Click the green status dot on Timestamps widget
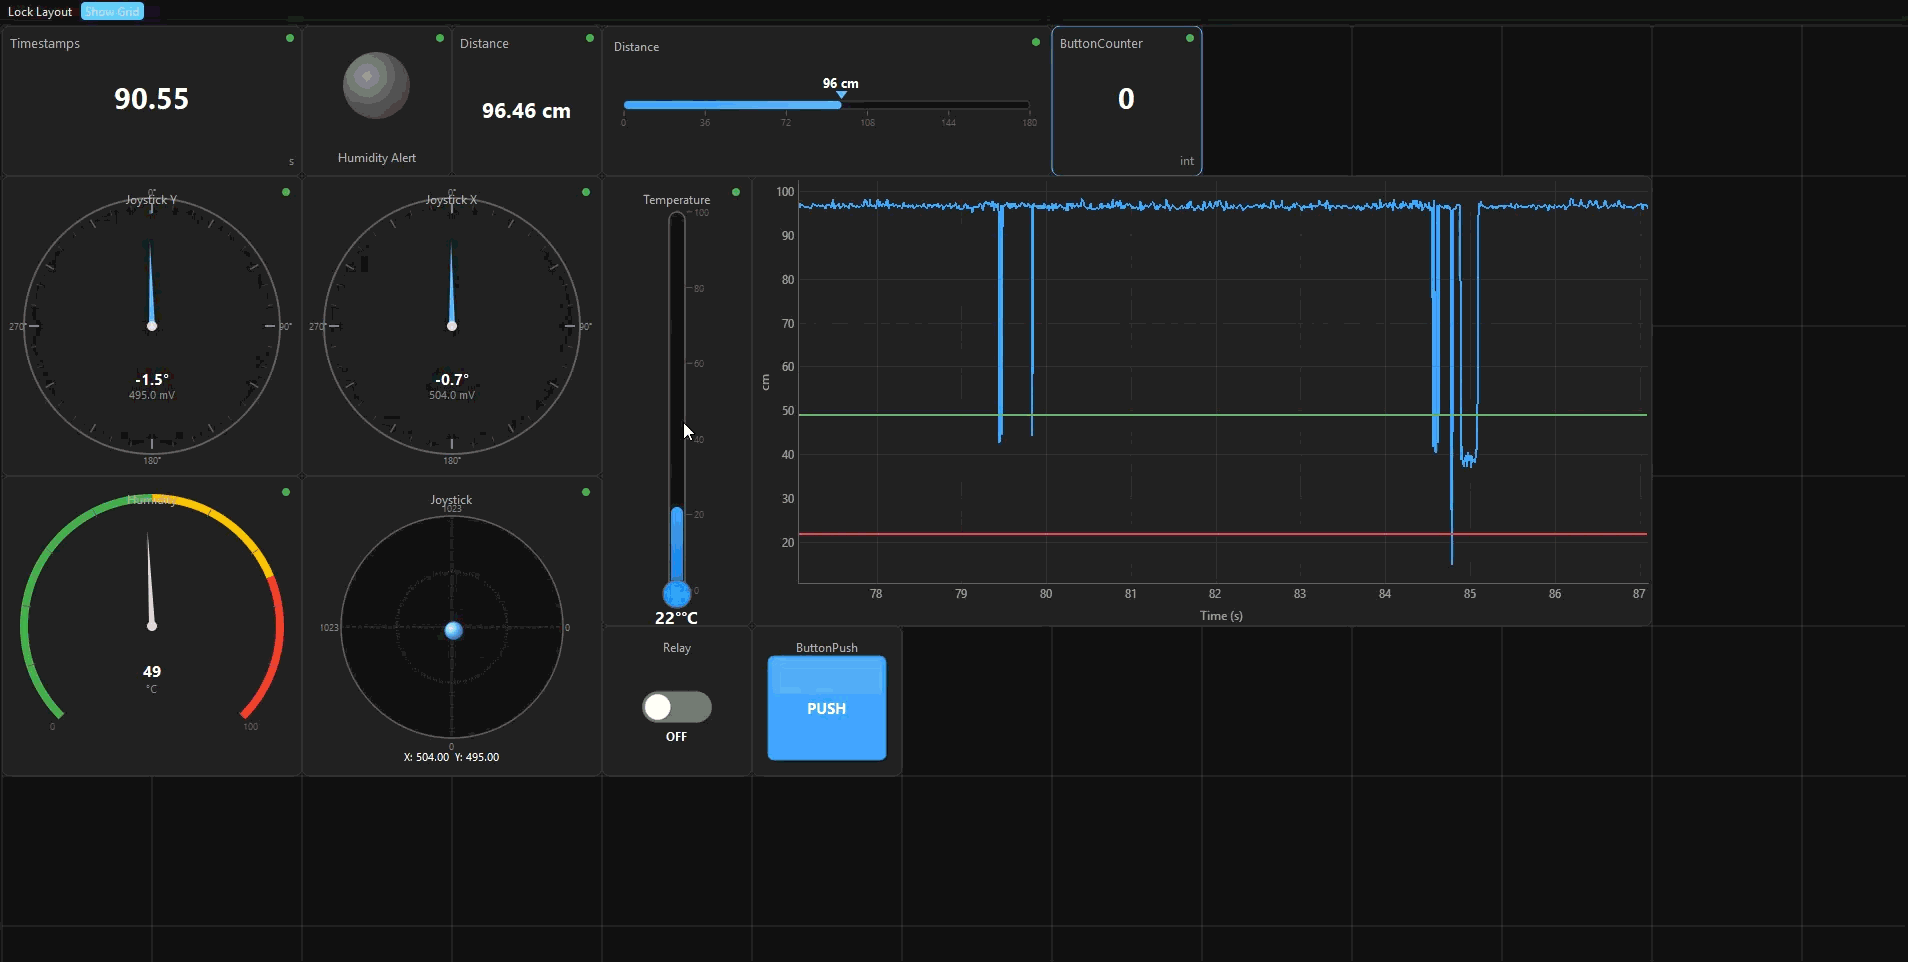The height and width of the screenshot is (962, 1908). pyautogui.click(x=288, y=37)
